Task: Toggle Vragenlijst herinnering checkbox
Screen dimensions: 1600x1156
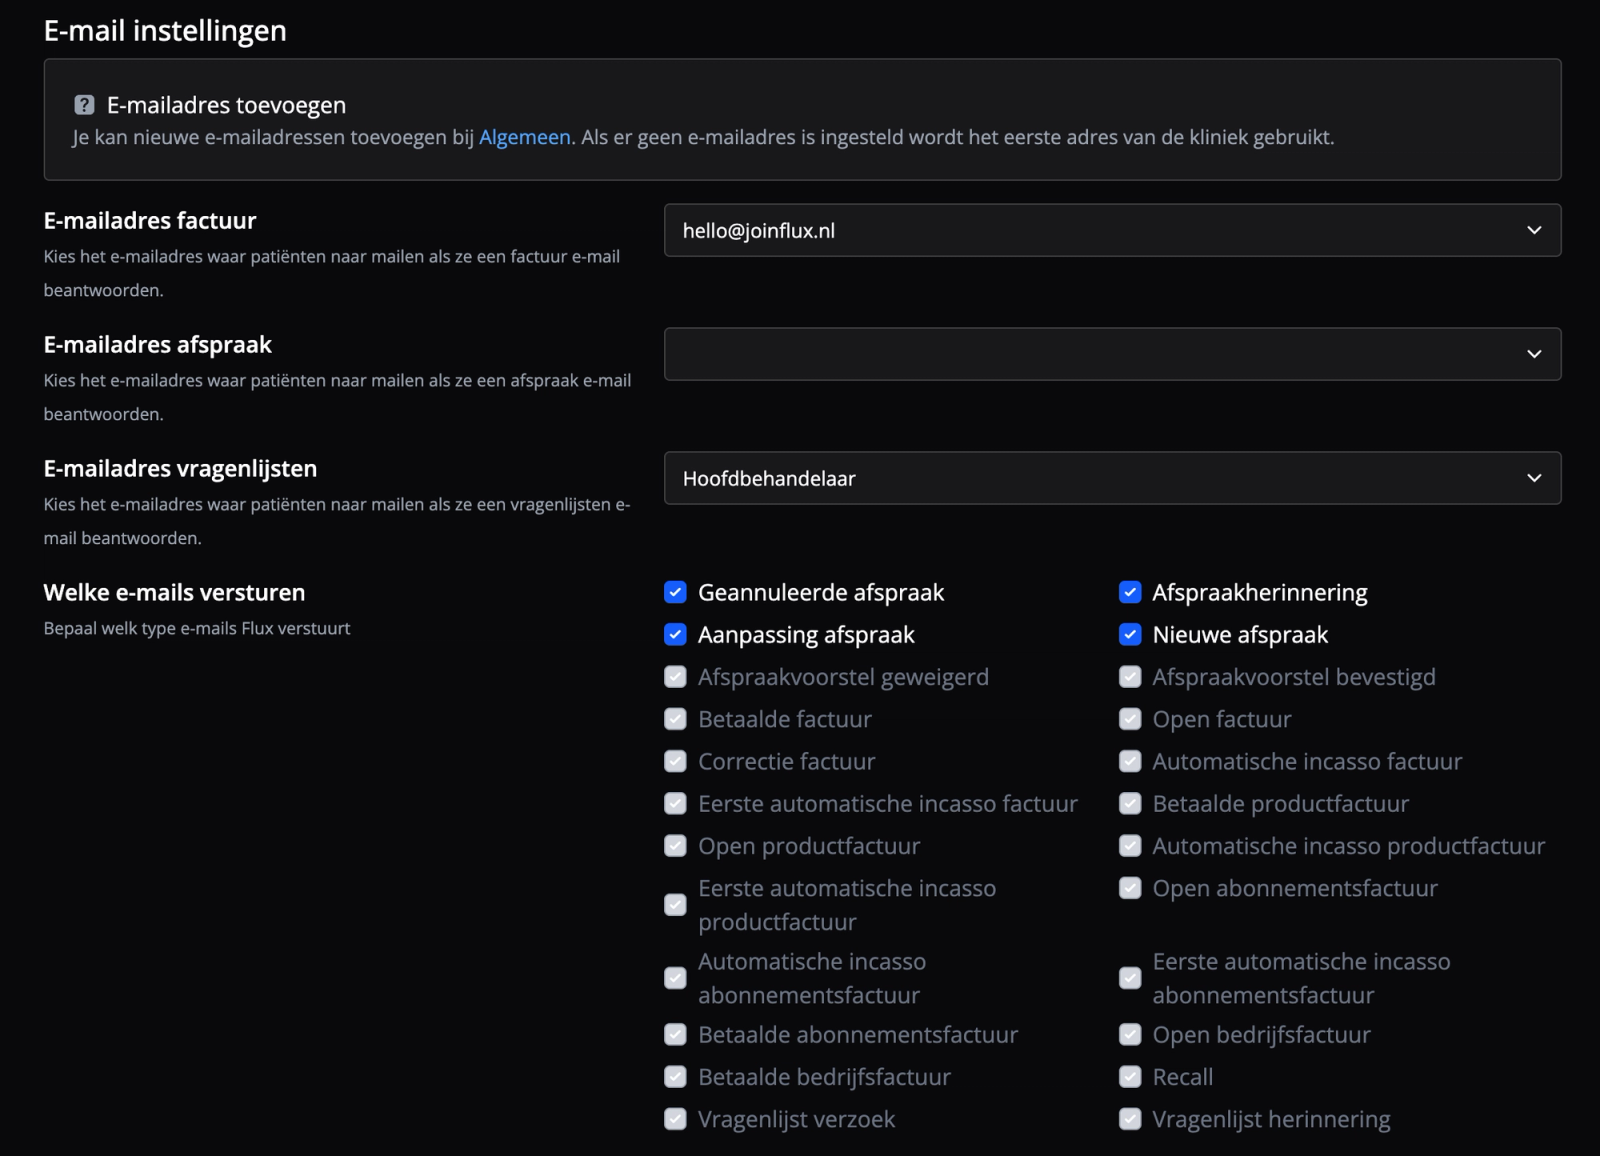Action: 1130,1119
